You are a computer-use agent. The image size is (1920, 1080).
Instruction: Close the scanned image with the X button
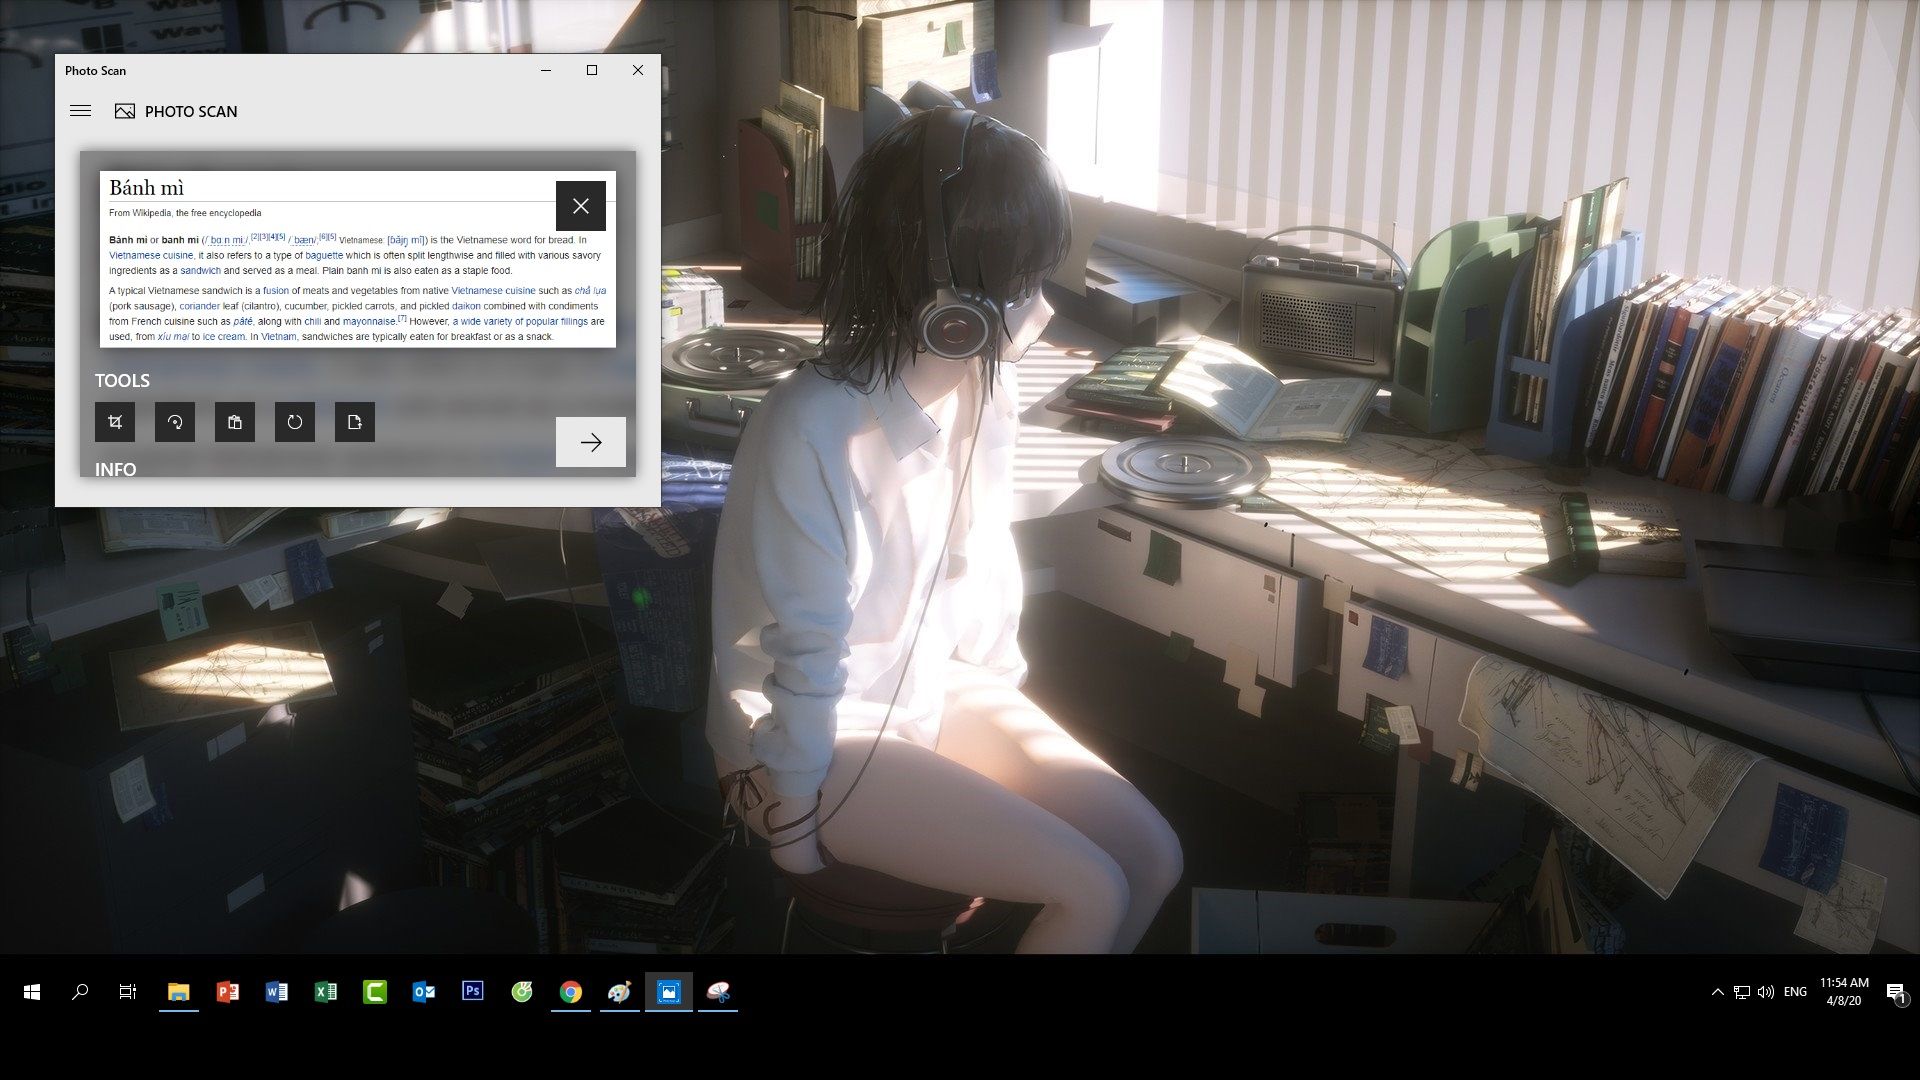pos(581,206)
